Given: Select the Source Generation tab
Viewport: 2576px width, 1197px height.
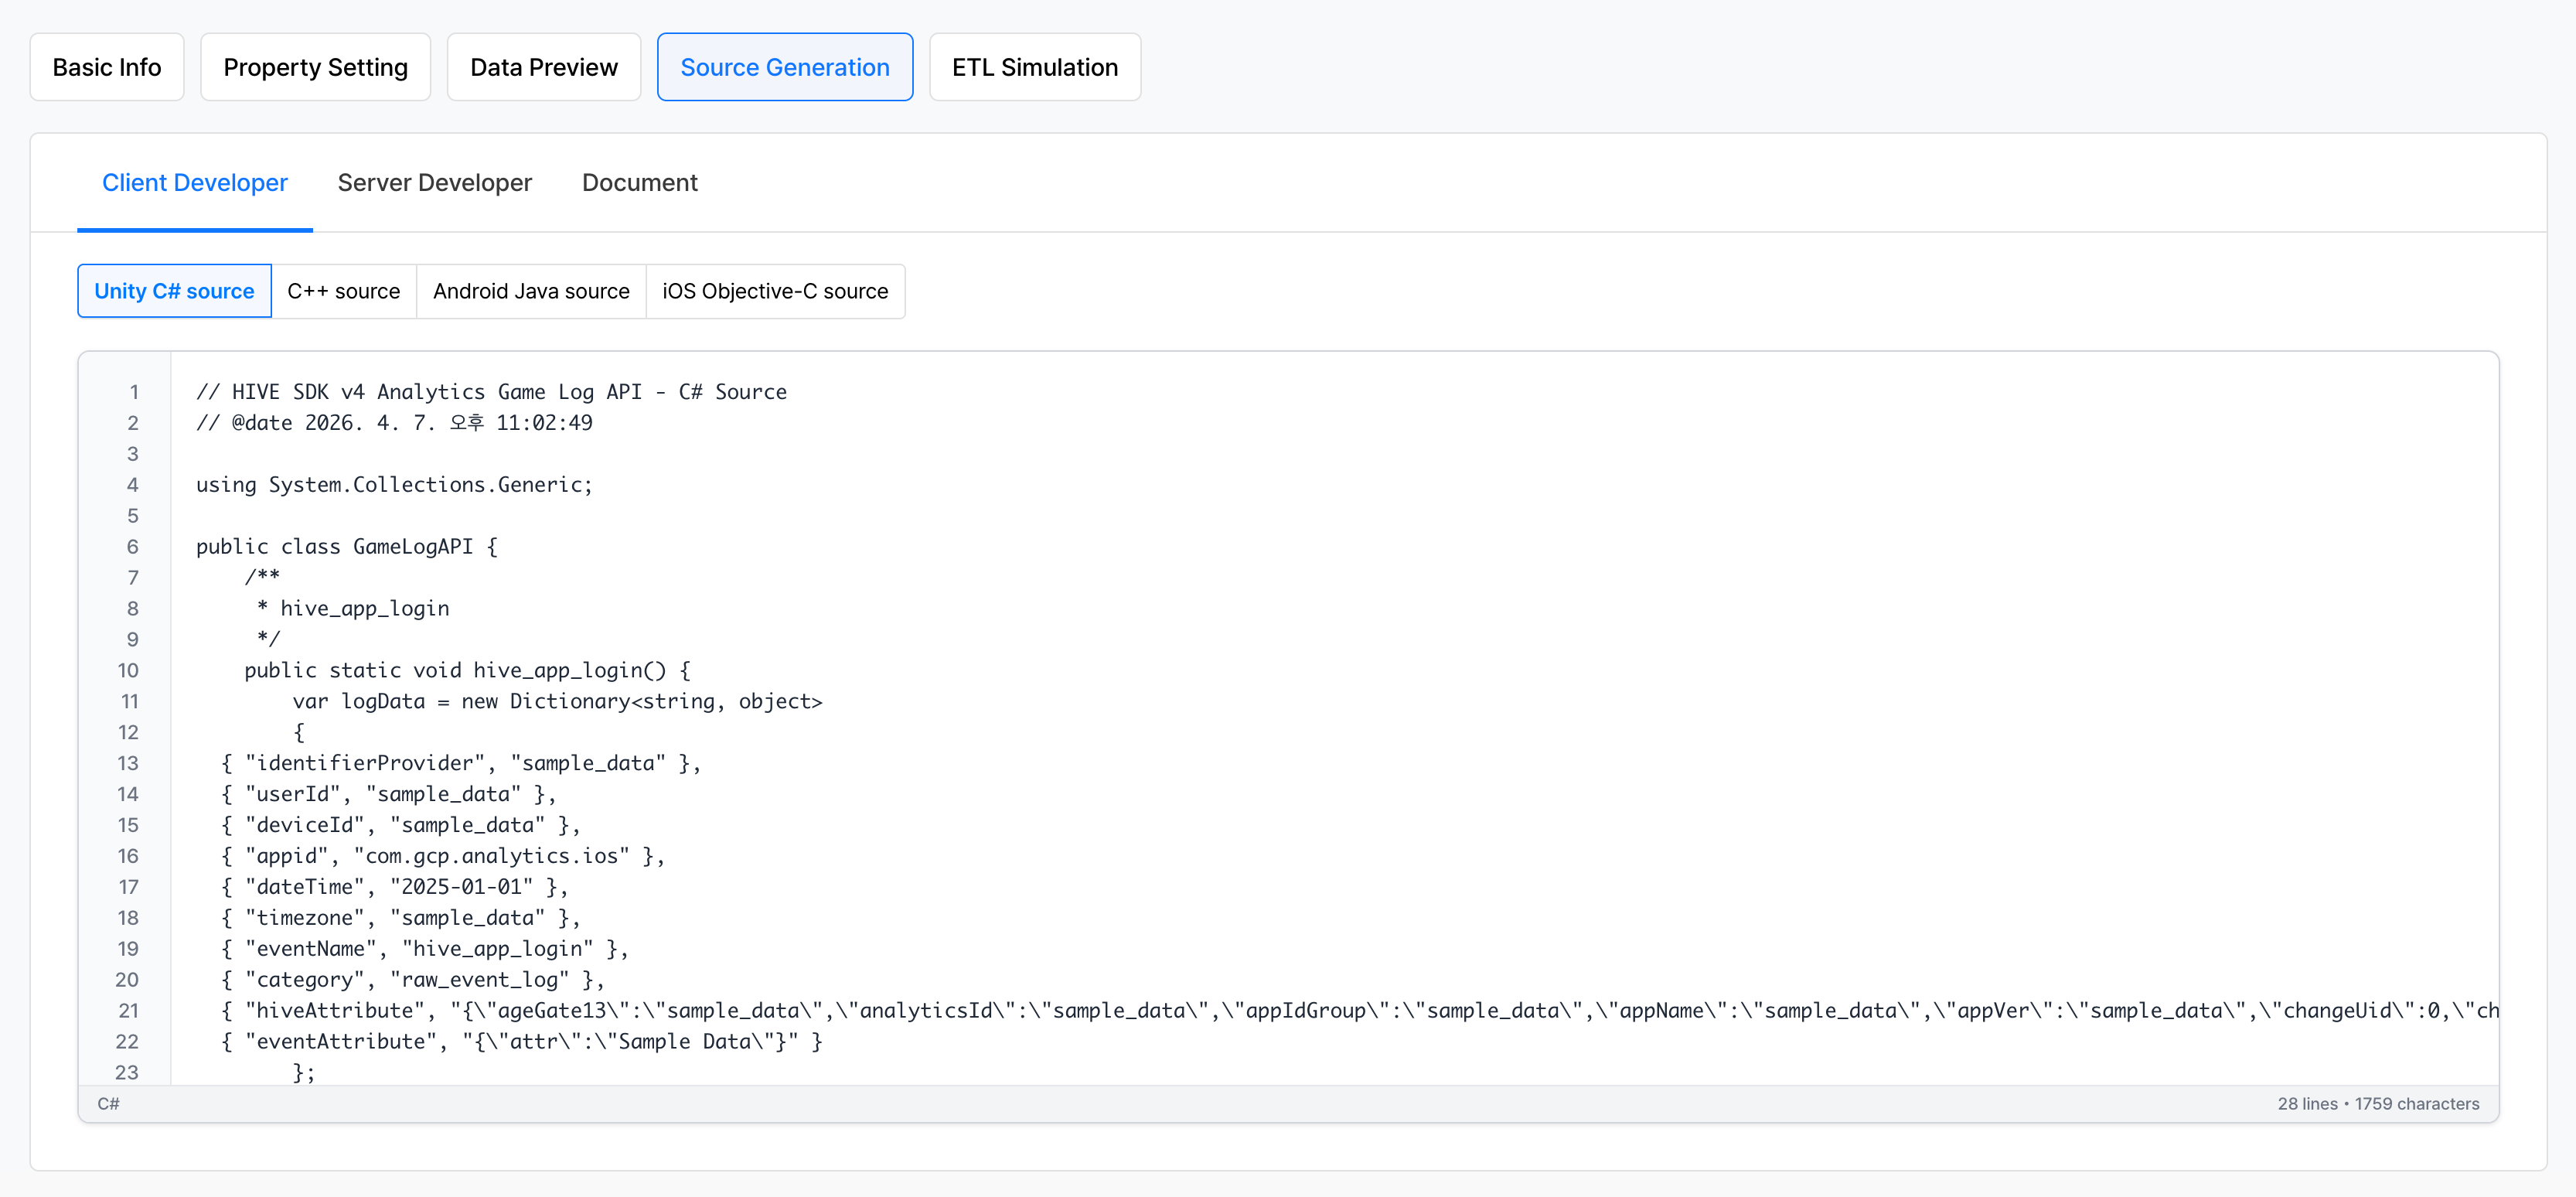Looking at the screenshot, I should (784, 67).
